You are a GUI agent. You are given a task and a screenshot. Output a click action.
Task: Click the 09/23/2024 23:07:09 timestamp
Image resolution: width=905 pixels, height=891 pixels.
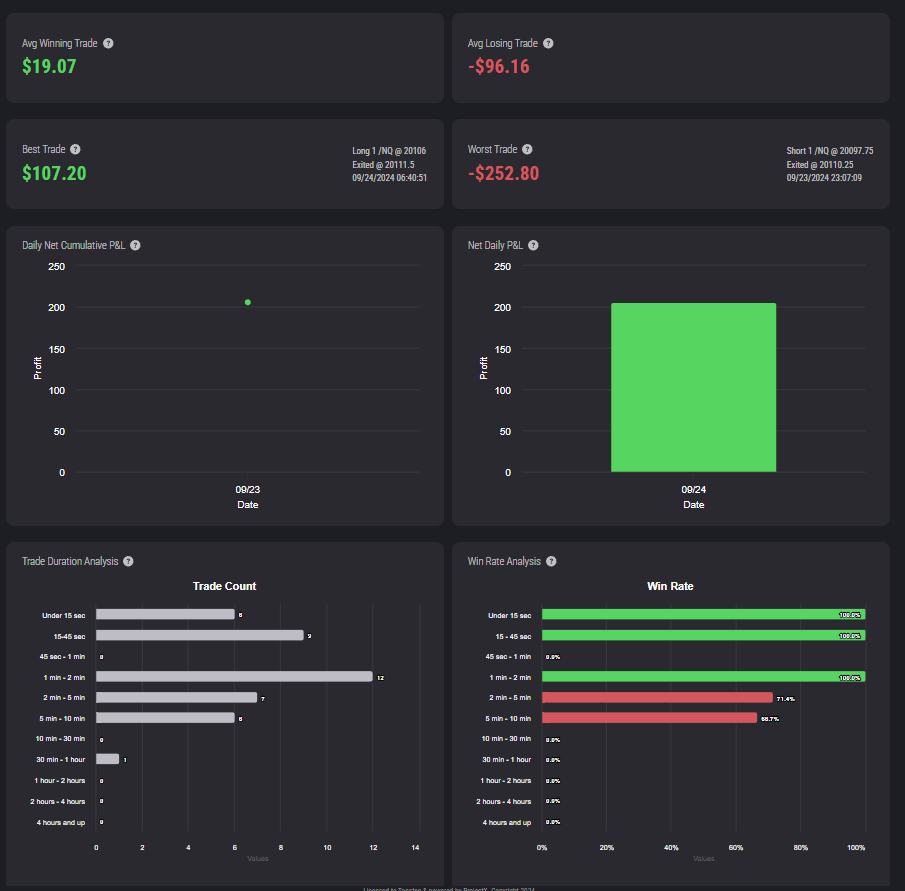click(x=824, y=178)
